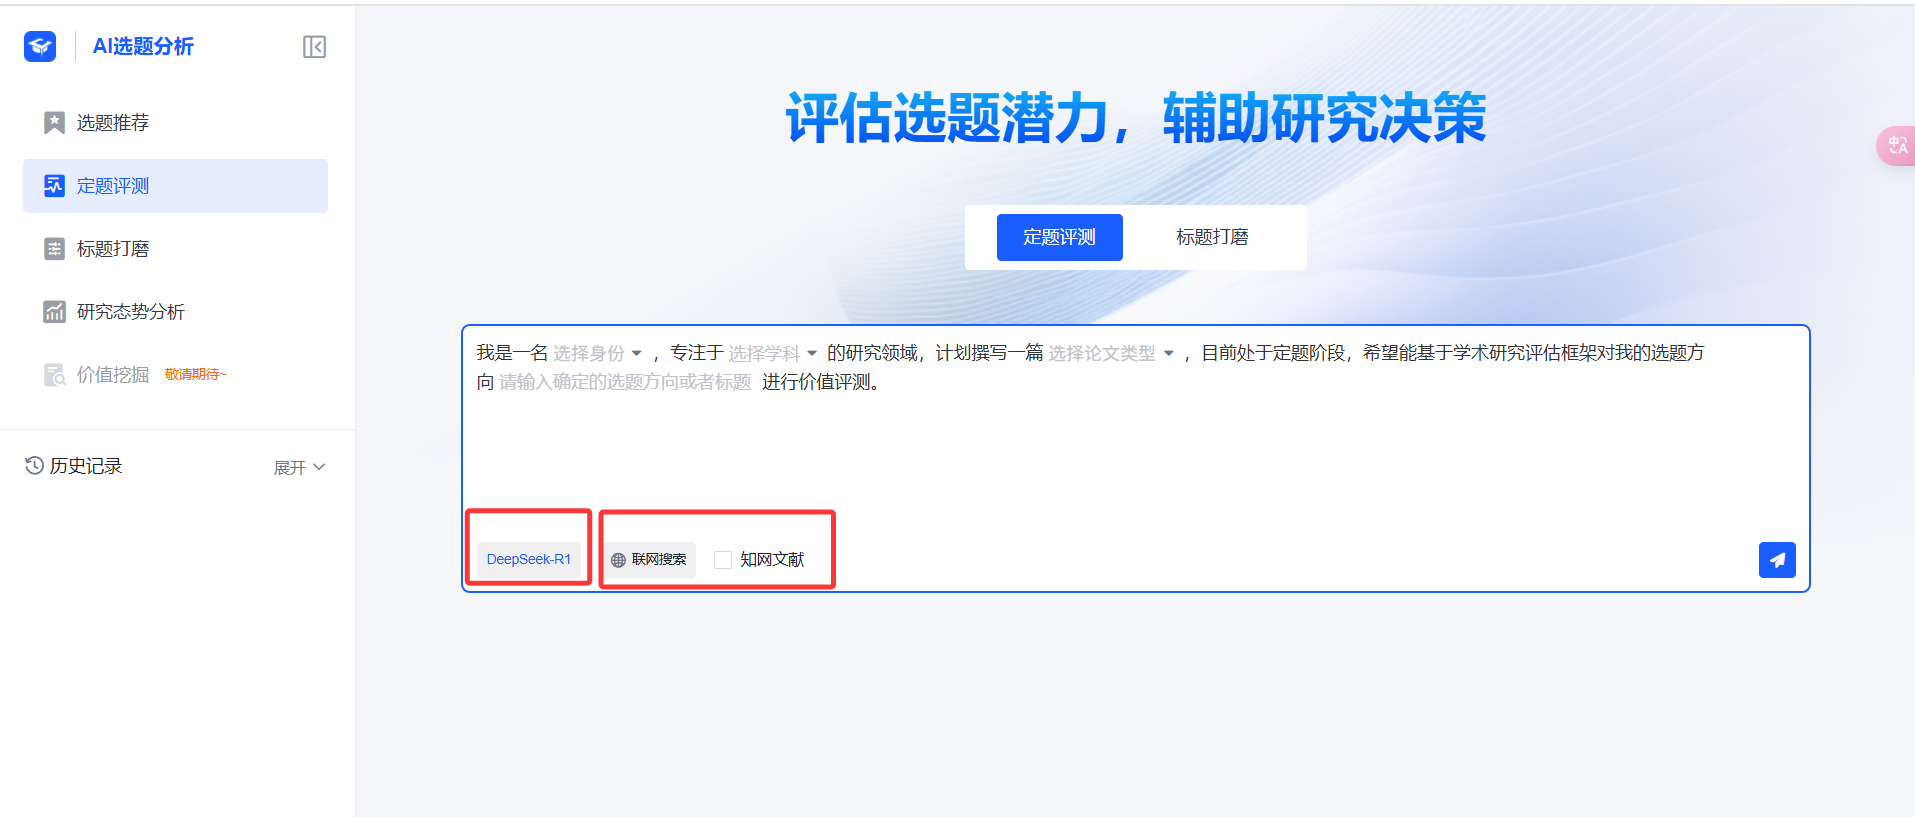Click the 选题推荐 bookmark star icon
This screenshot has height=817, width=1915.
pos(54,123)
